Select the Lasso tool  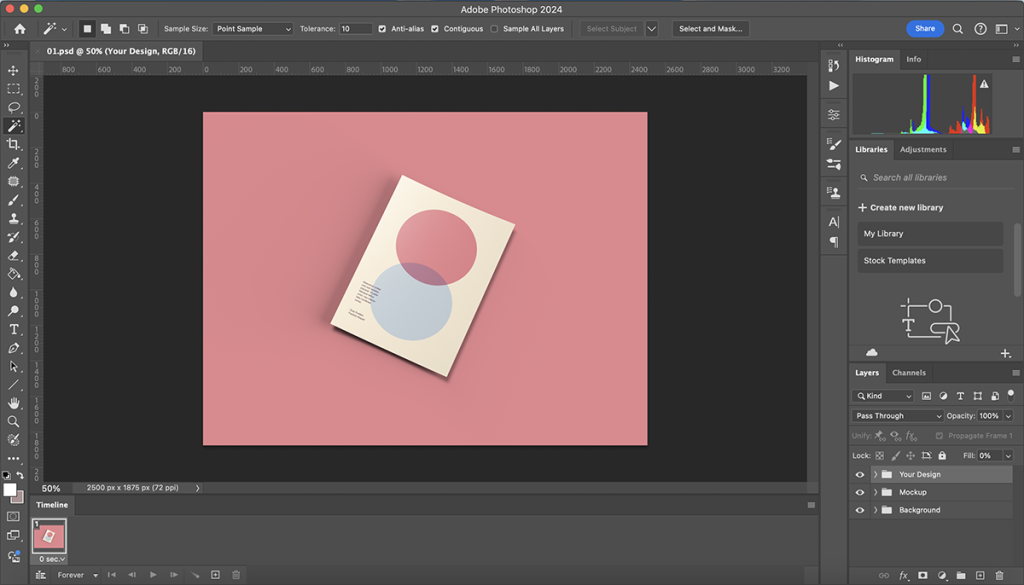(x=14, y=107)
